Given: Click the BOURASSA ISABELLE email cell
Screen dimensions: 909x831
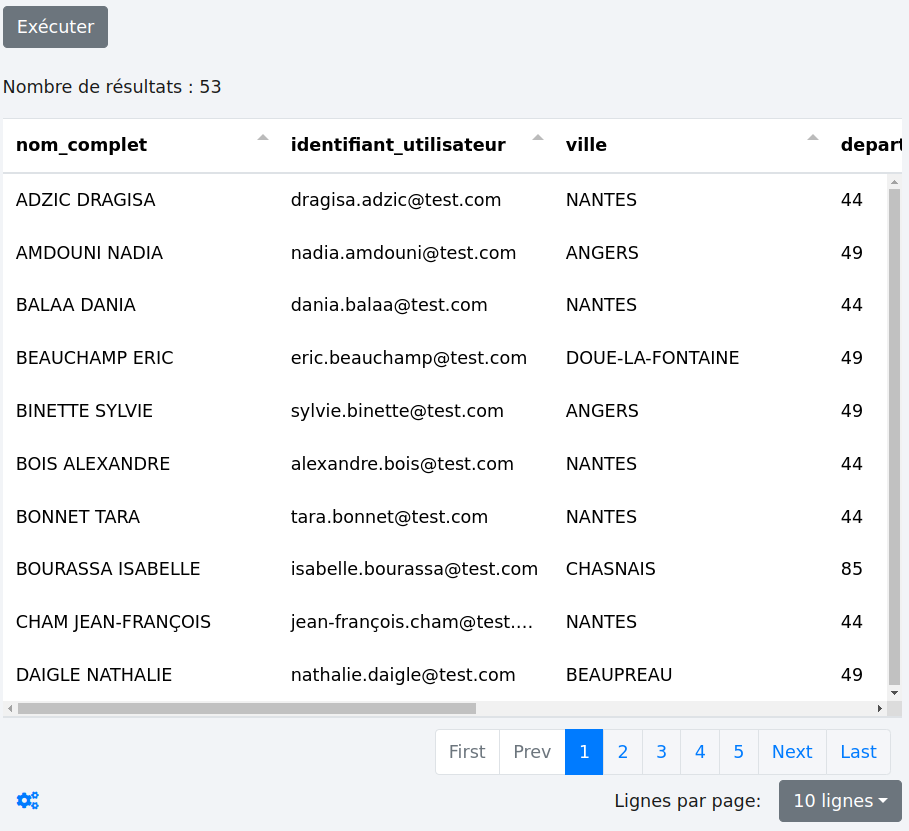Looking at the screenshot, I should [x=414, y=569].
